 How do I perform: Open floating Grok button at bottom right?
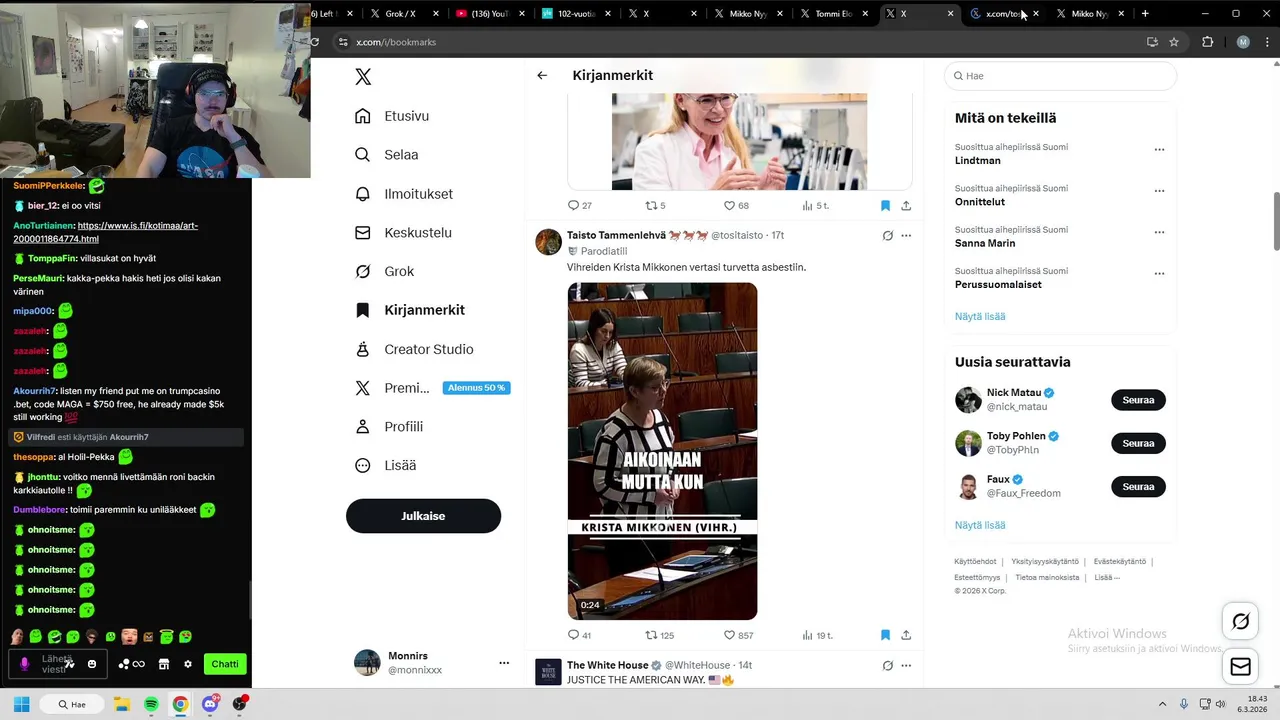[x=1241, y=622]
